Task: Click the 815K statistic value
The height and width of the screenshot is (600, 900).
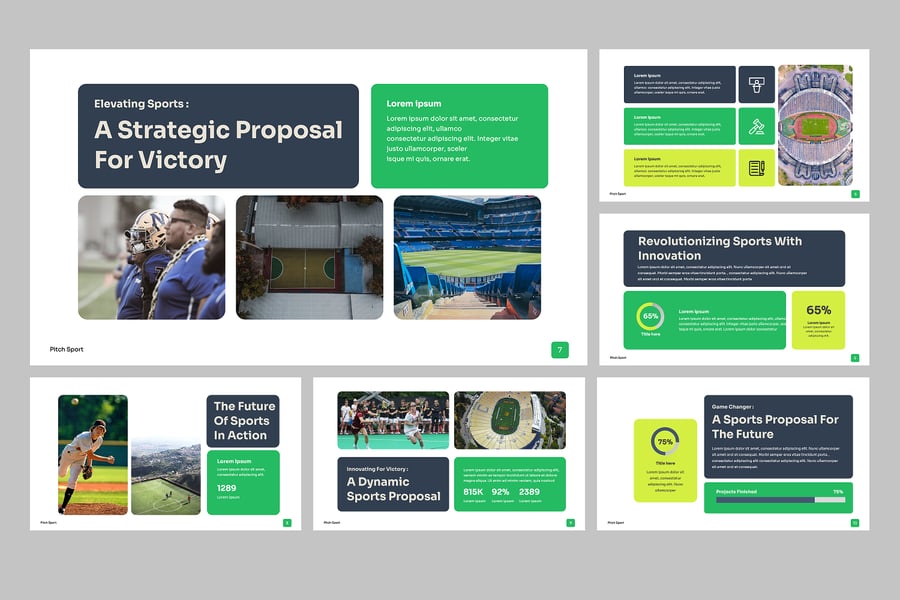Action: tap(473, 492)
